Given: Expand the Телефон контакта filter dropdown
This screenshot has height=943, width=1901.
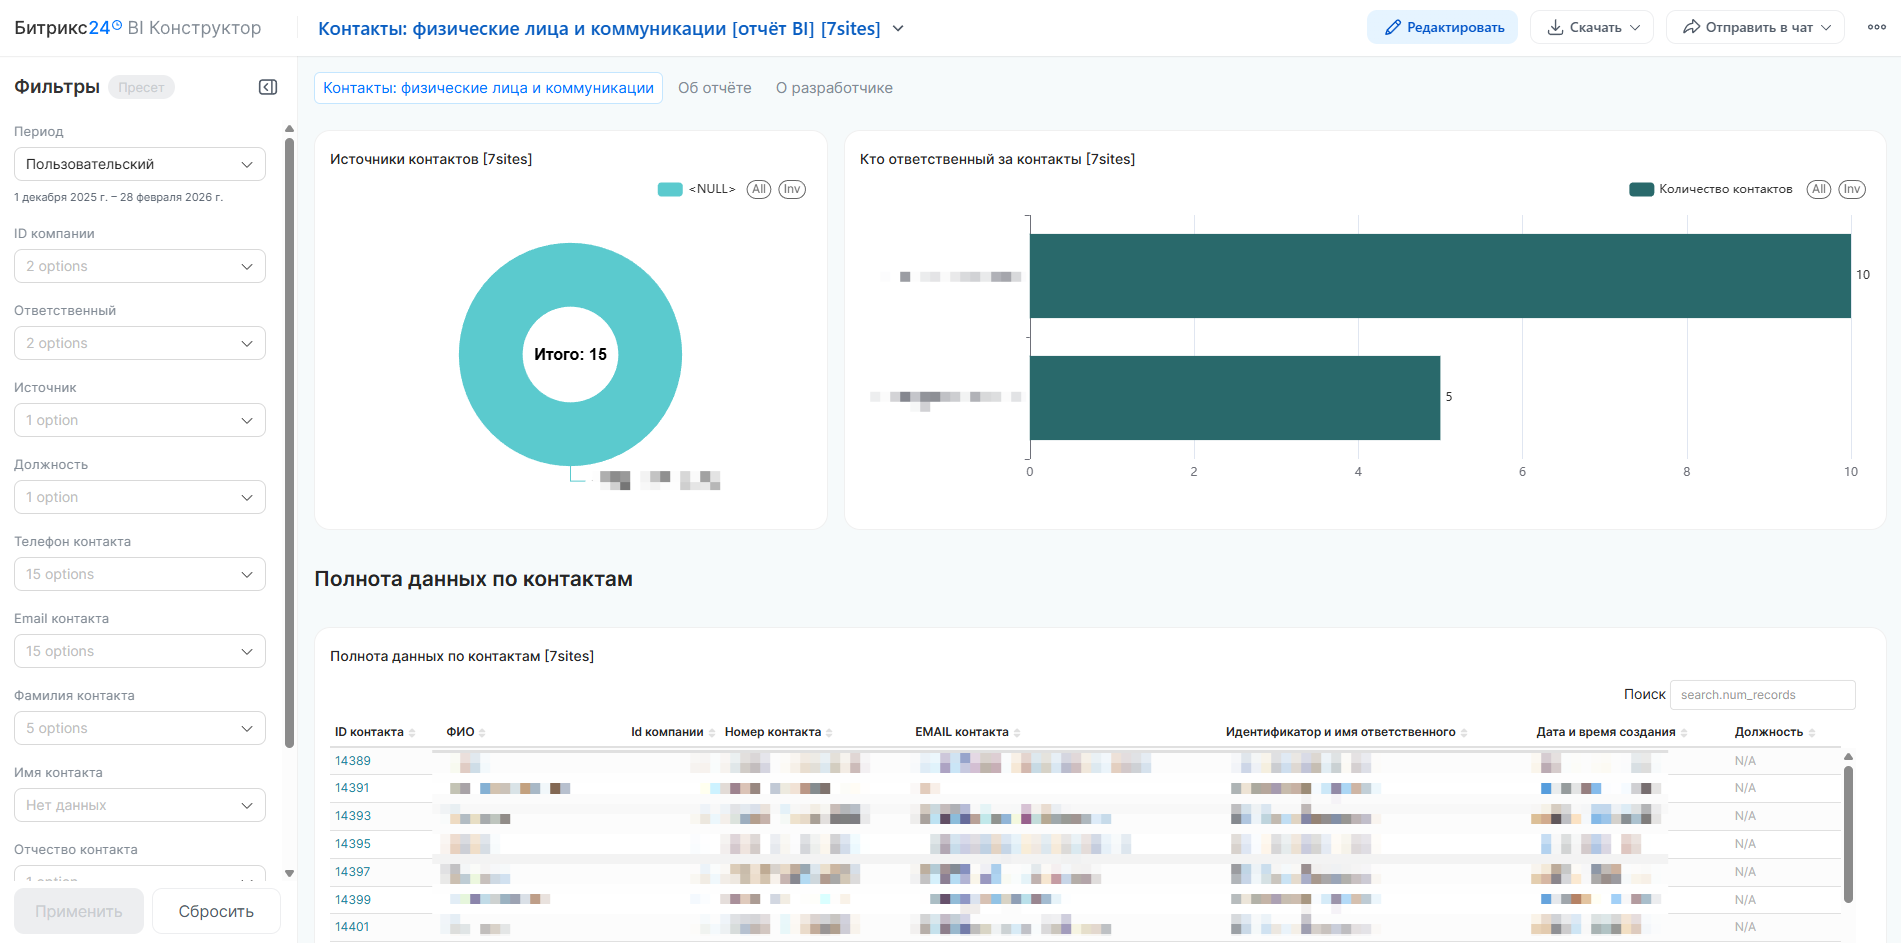Looking at the screenshot, I should point(140,574).
